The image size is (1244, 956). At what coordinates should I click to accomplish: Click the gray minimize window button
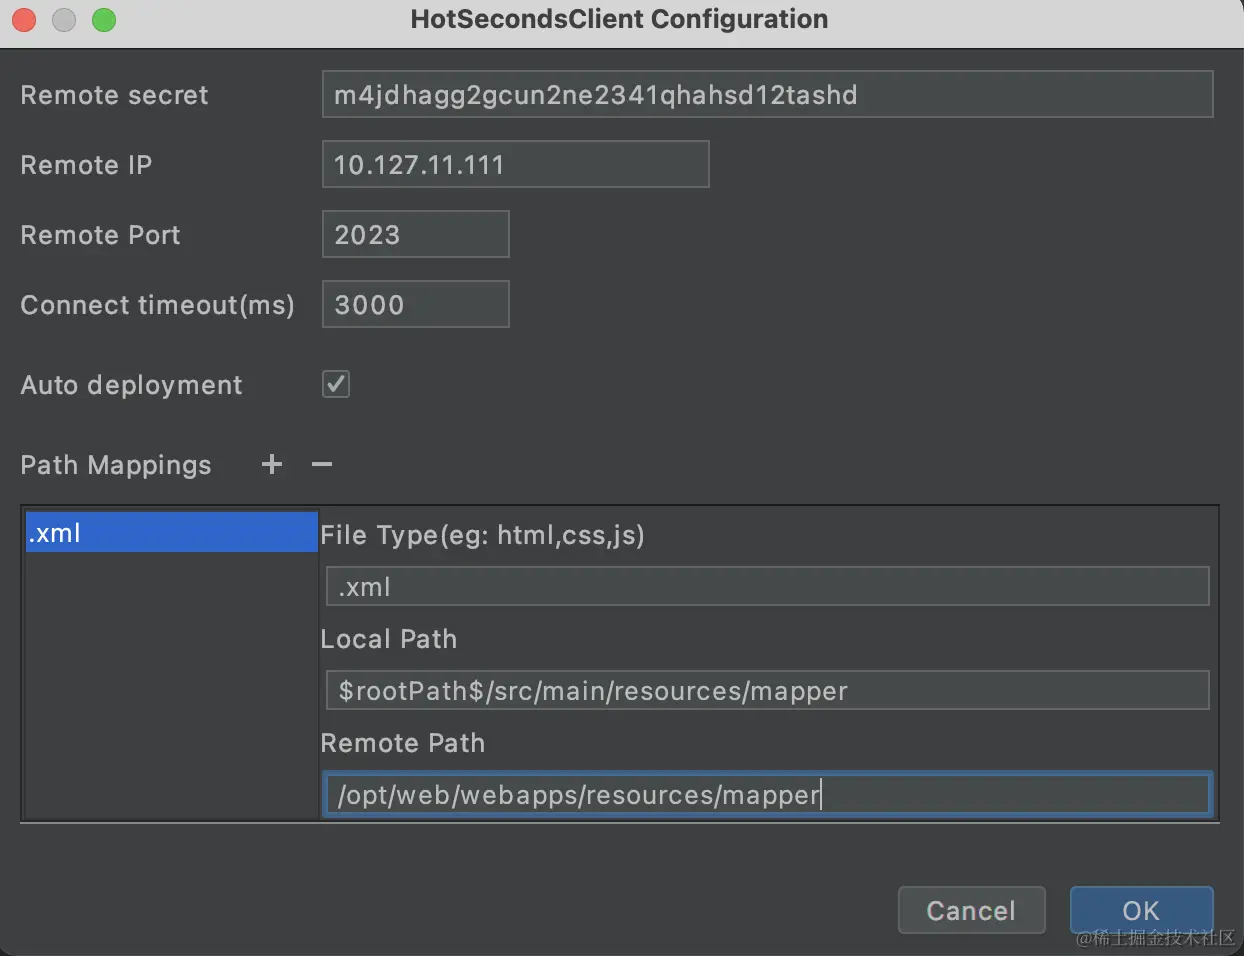[x=64, y=20]
